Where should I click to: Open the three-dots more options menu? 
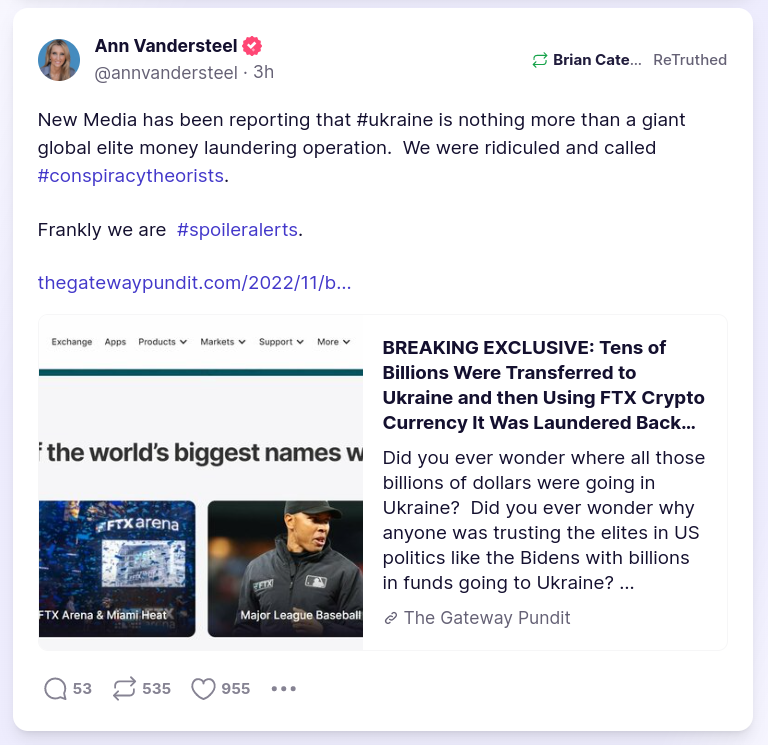coord(284,688)
